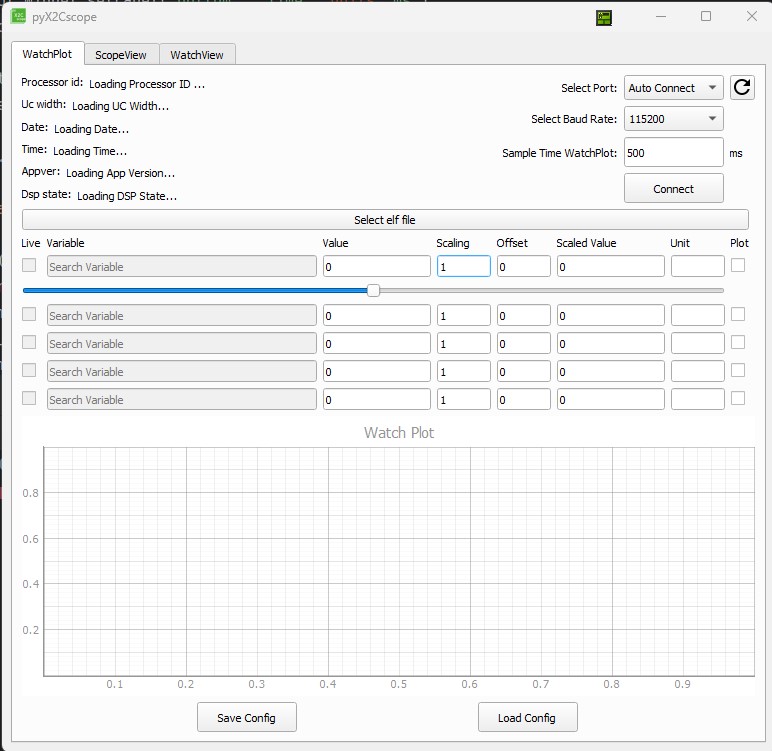Click the Offset field in third row
The height and width of the screenshot is (751, 772).
click(523, 343)
